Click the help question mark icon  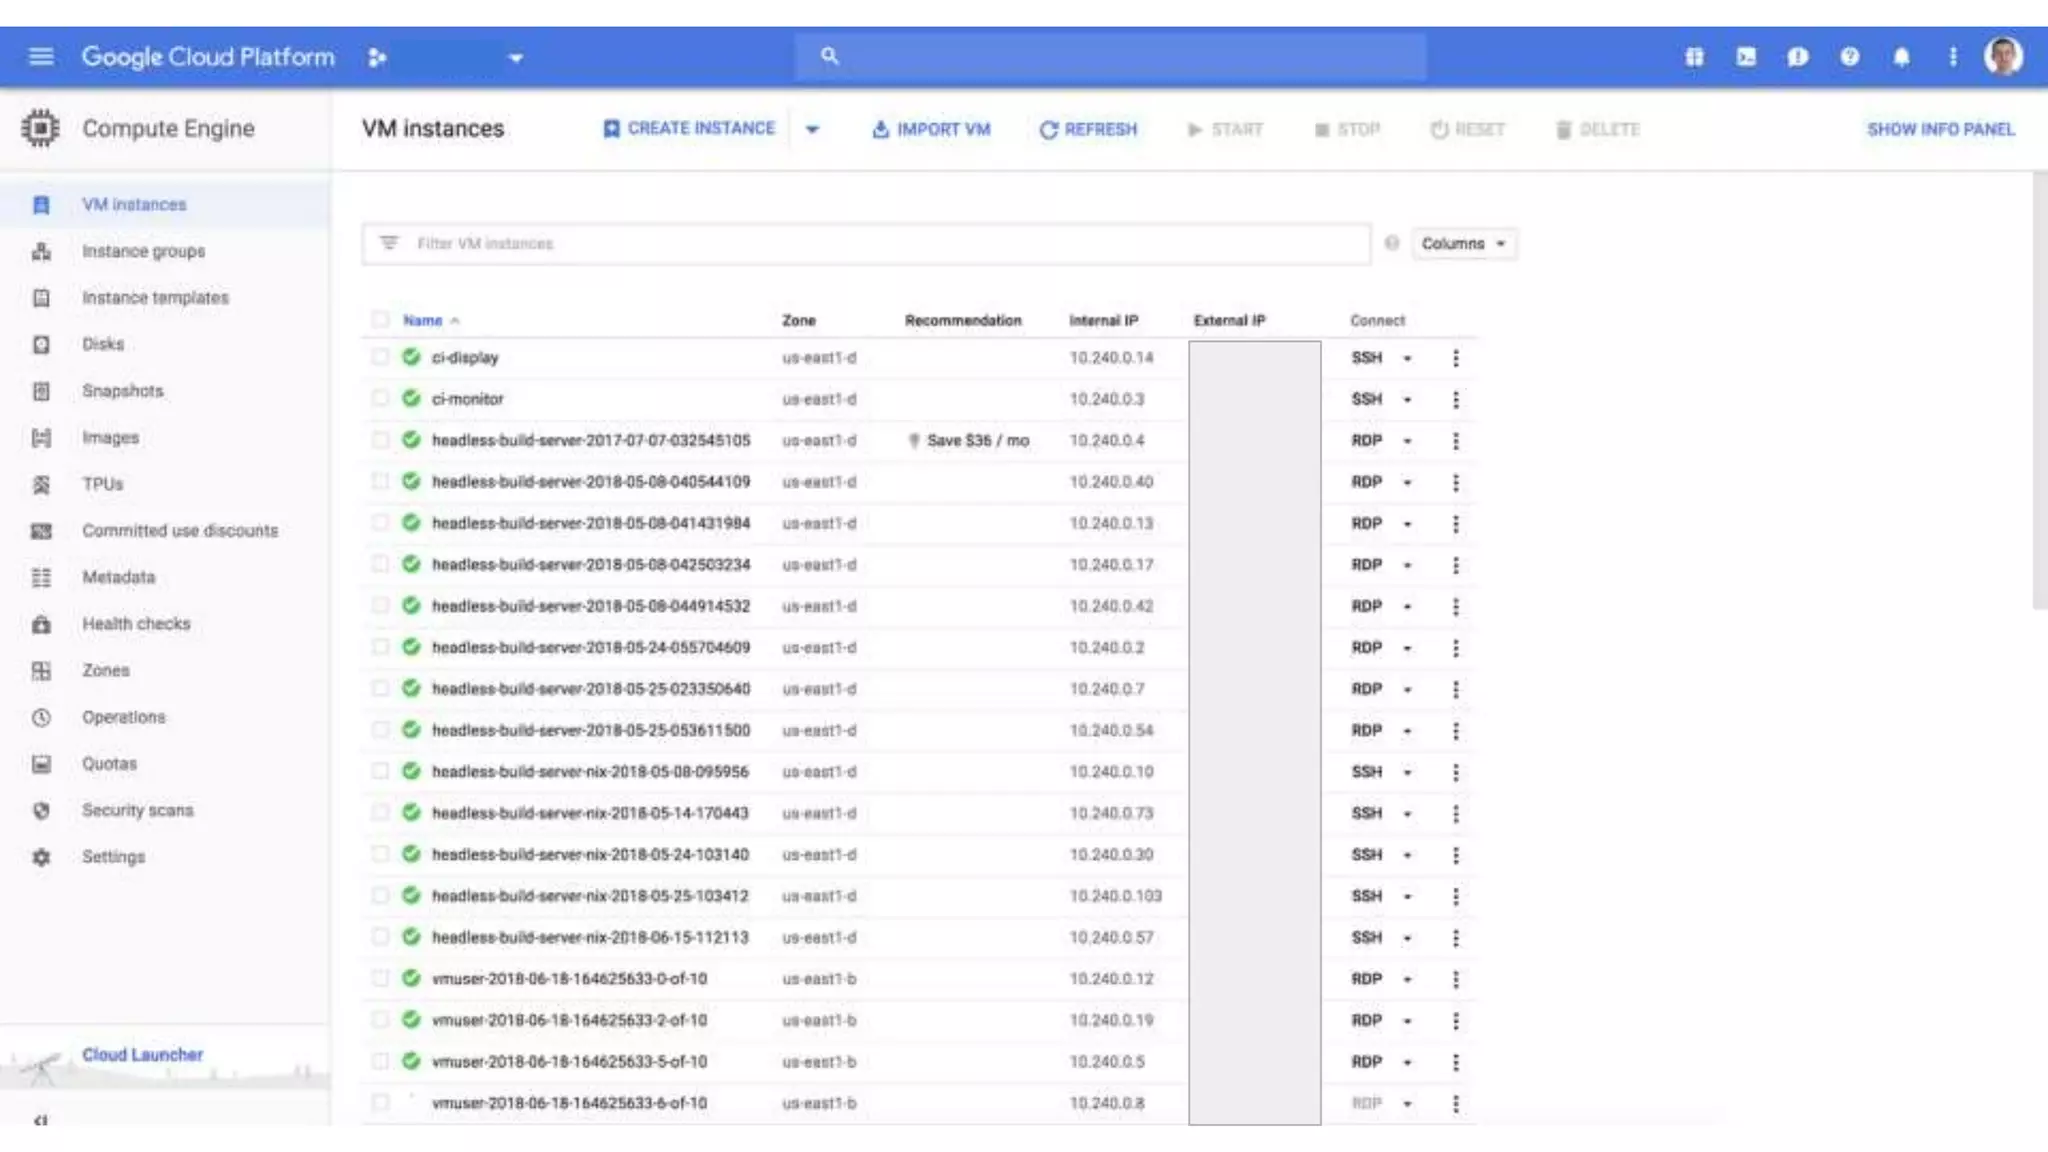pos(1849,57)
